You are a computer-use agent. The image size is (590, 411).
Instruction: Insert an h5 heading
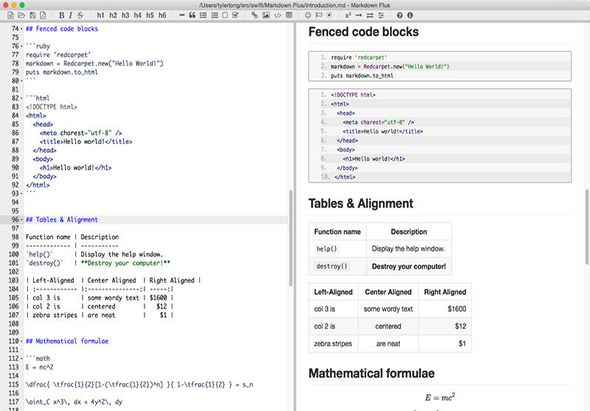tap(150, 15)
